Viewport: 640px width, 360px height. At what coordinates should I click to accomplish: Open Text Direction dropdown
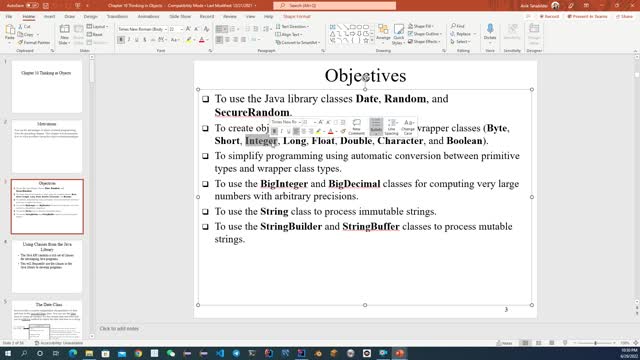[292, 27]
